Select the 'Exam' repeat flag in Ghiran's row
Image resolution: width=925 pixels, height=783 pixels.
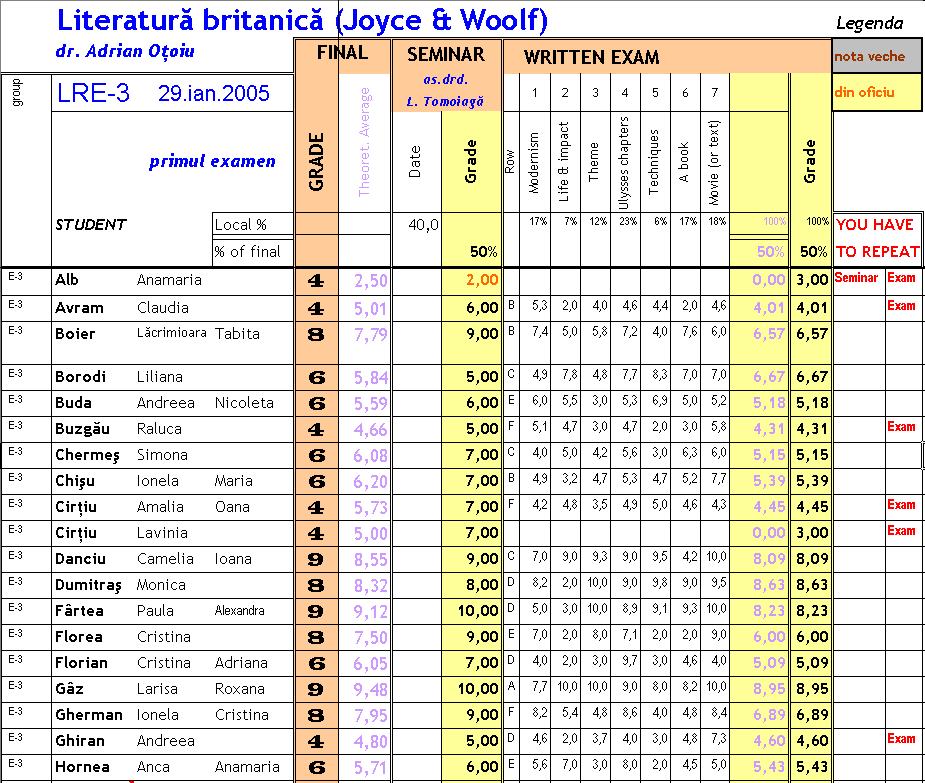901,739
